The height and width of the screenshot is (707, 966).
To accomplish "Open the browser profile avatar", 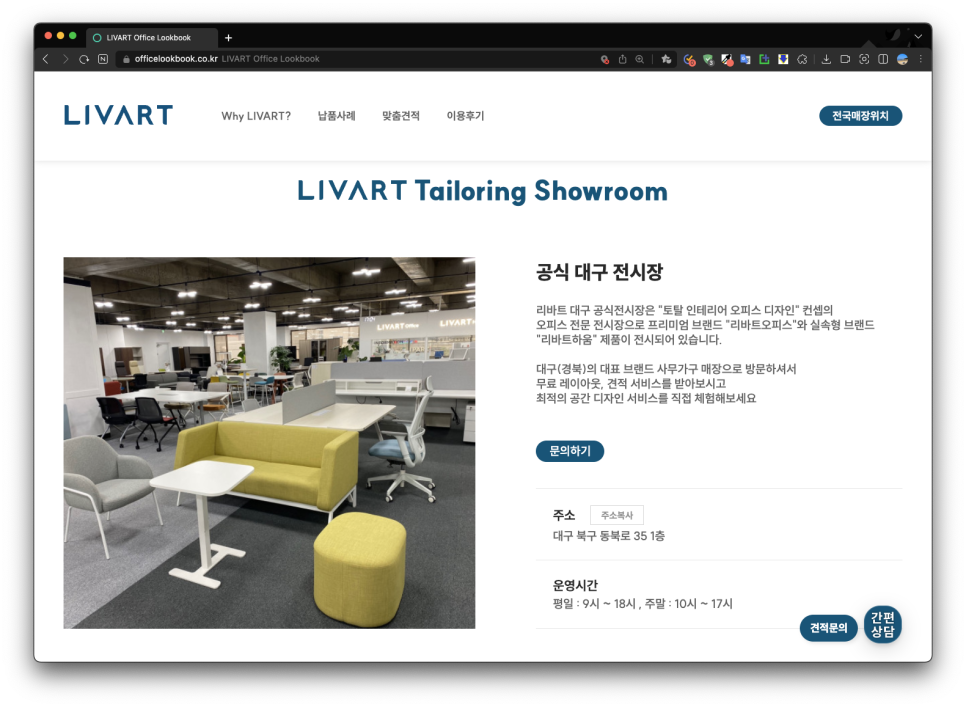I will click(903, 59).
